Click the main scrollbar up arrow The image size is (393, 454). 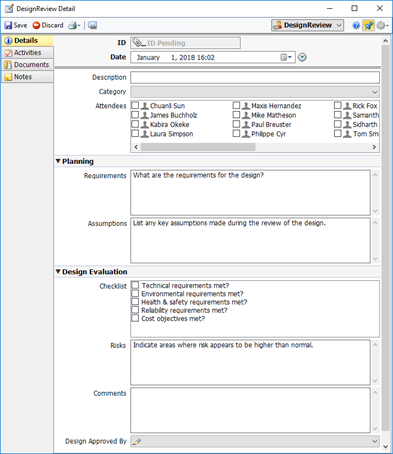[x=385, y=41]
